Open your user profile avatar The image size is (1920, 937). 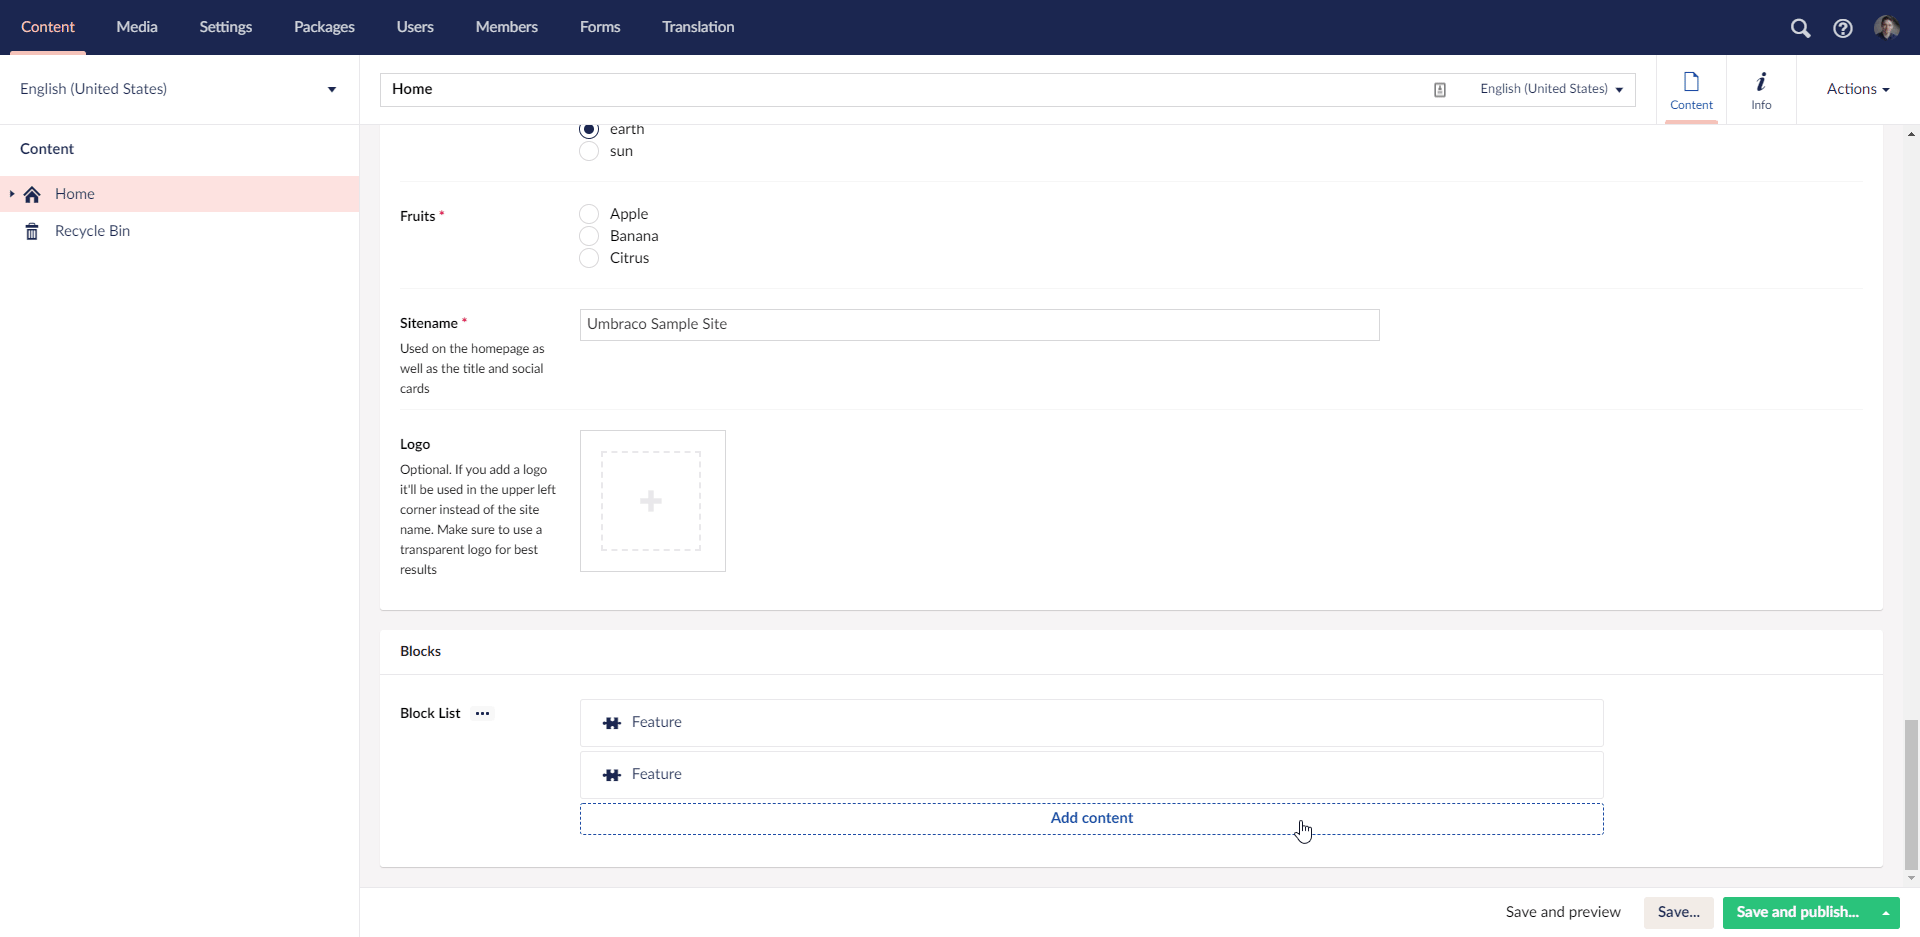tap(1887, 28)
